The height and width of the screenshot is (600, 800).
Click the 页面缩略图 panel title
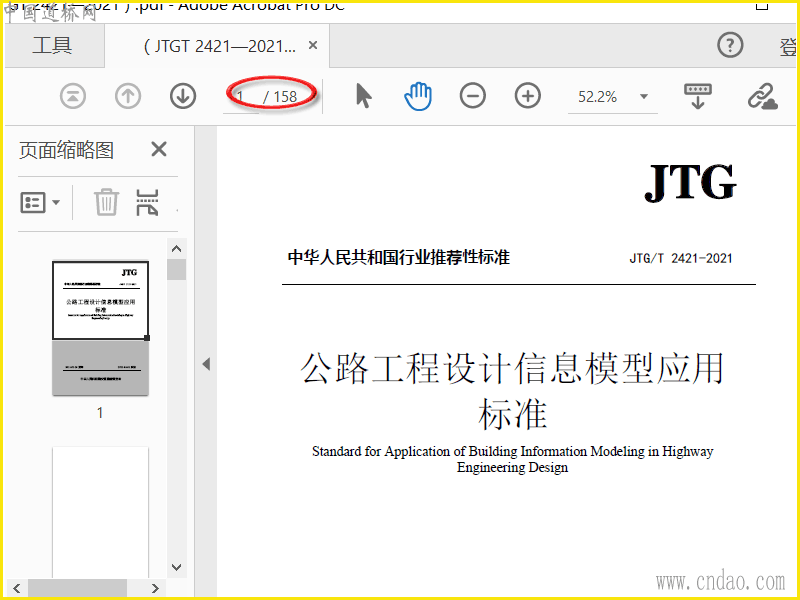[66, 151]
